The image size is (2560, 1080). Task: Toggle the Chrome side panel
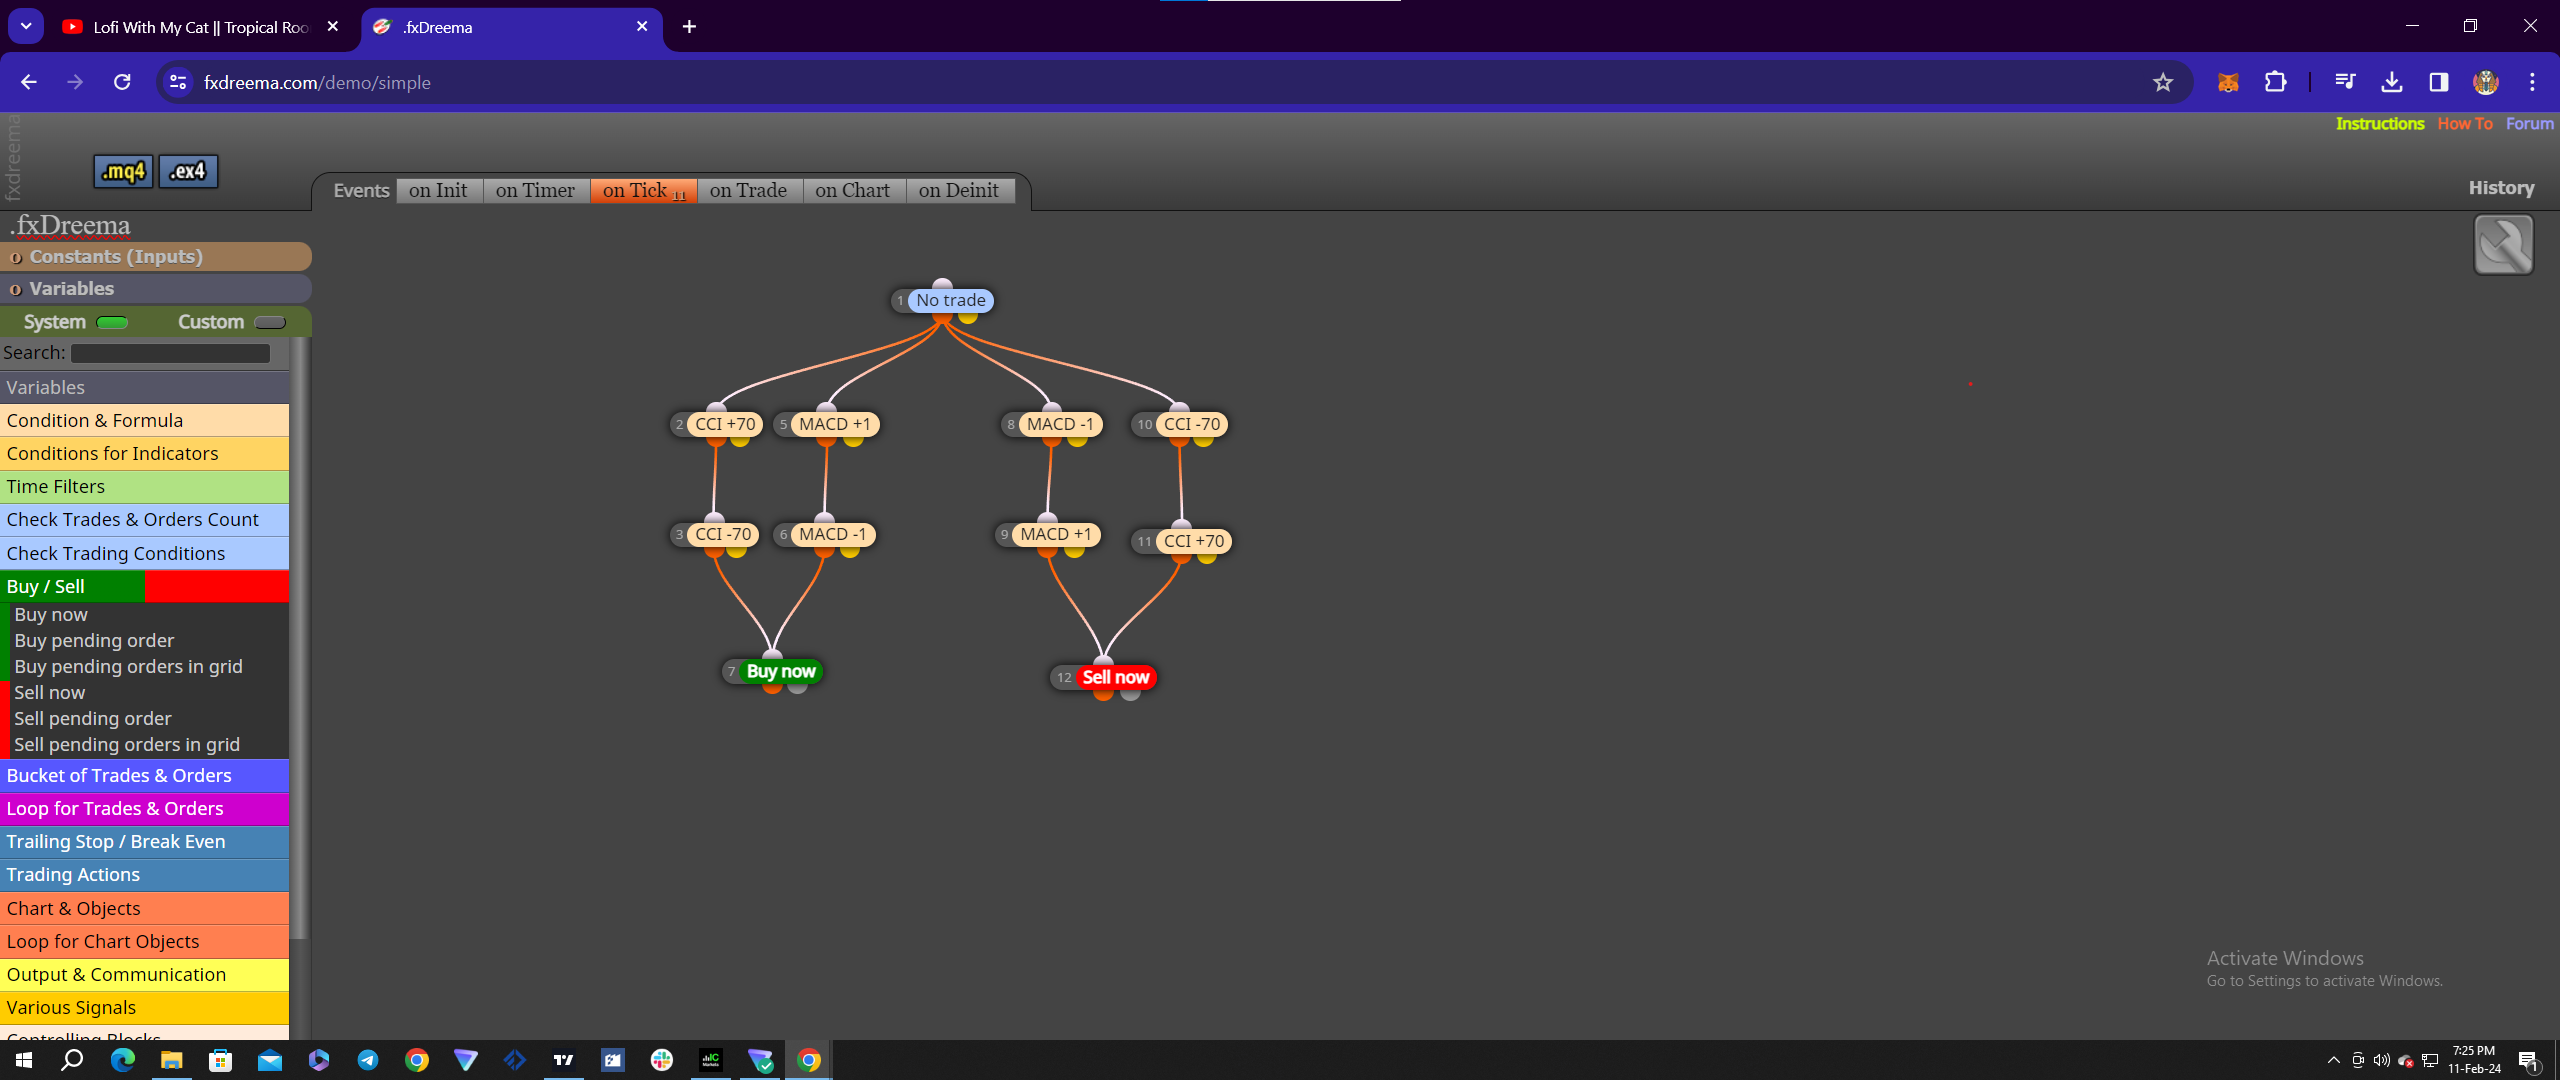2439,82
